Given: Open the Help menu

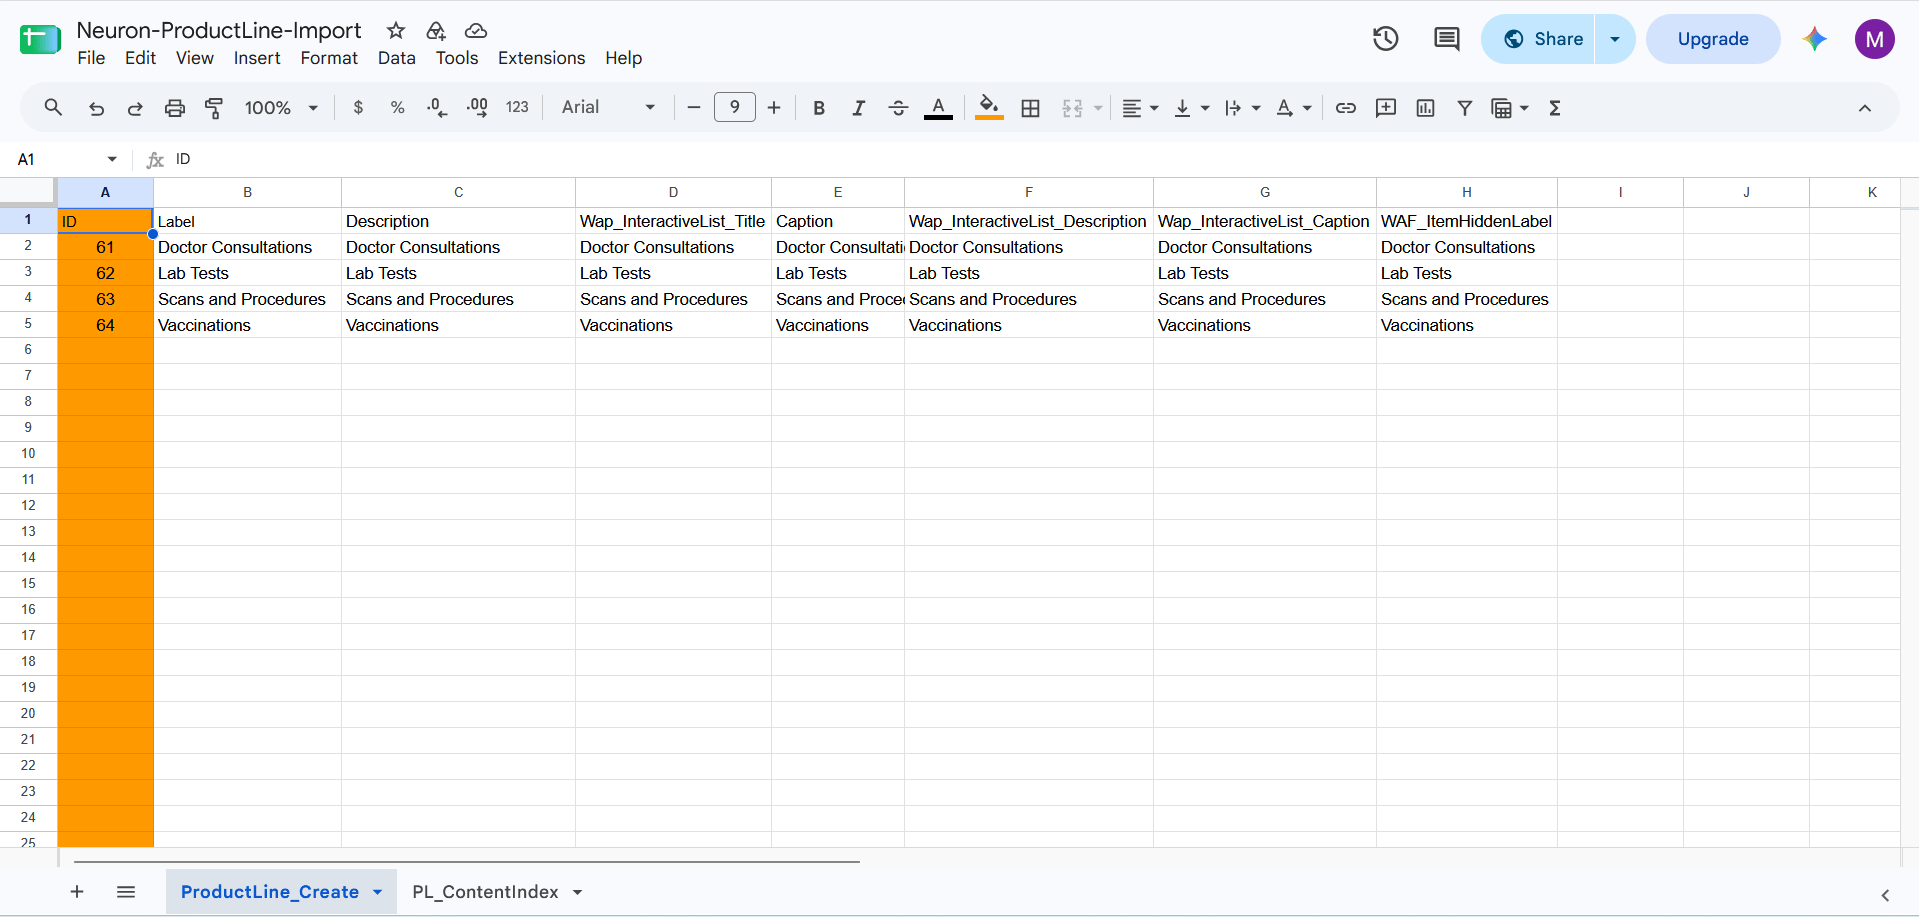Looking at the screenshot, I should coord(623,58).
